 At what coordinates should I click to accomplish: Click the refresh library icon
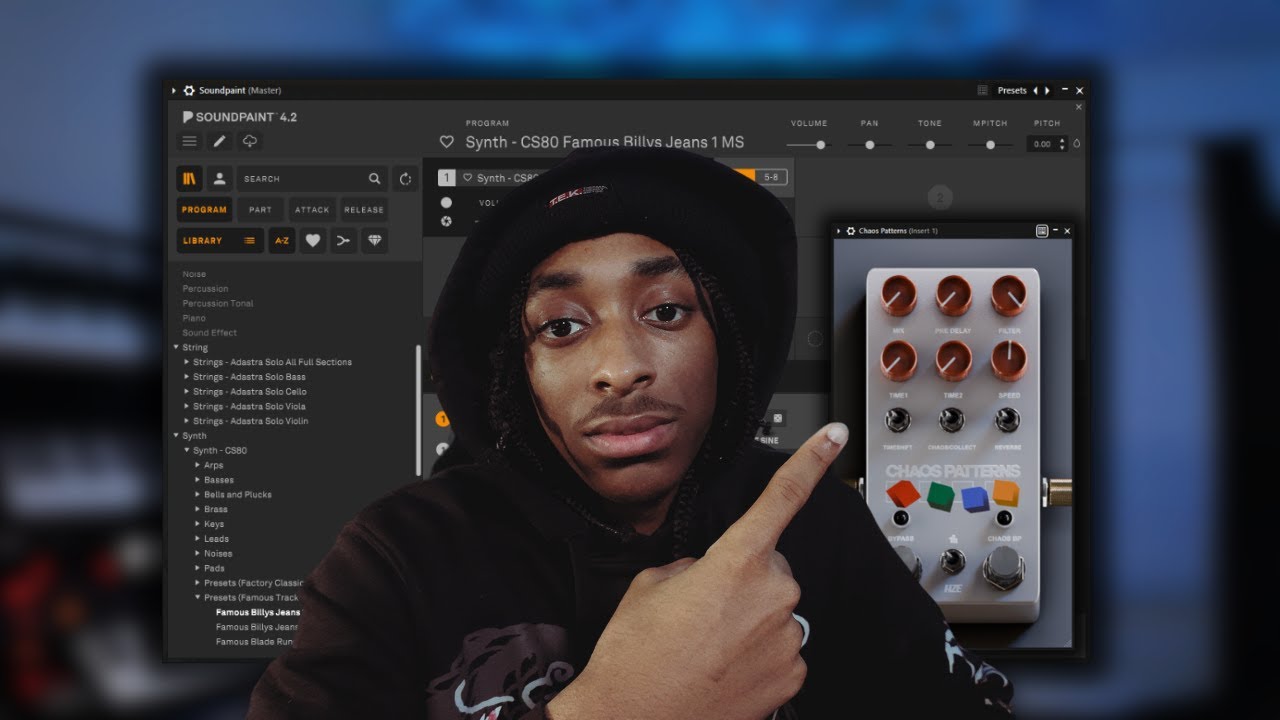(x=405, y=179)
